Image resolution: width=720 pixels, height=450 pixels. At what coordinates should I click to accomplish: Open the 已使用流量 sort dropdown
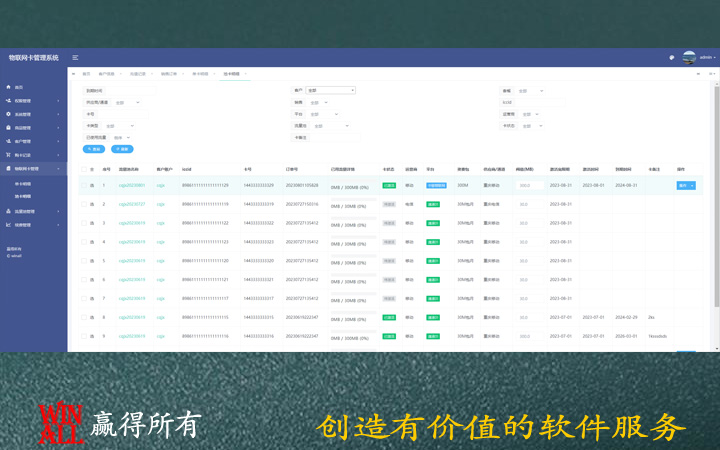122,137
